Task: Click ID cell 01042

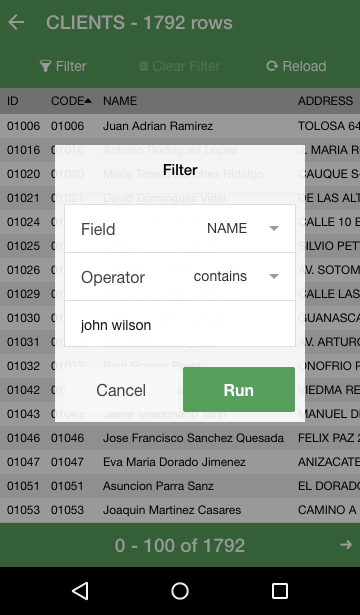Action: pos(24,390)
